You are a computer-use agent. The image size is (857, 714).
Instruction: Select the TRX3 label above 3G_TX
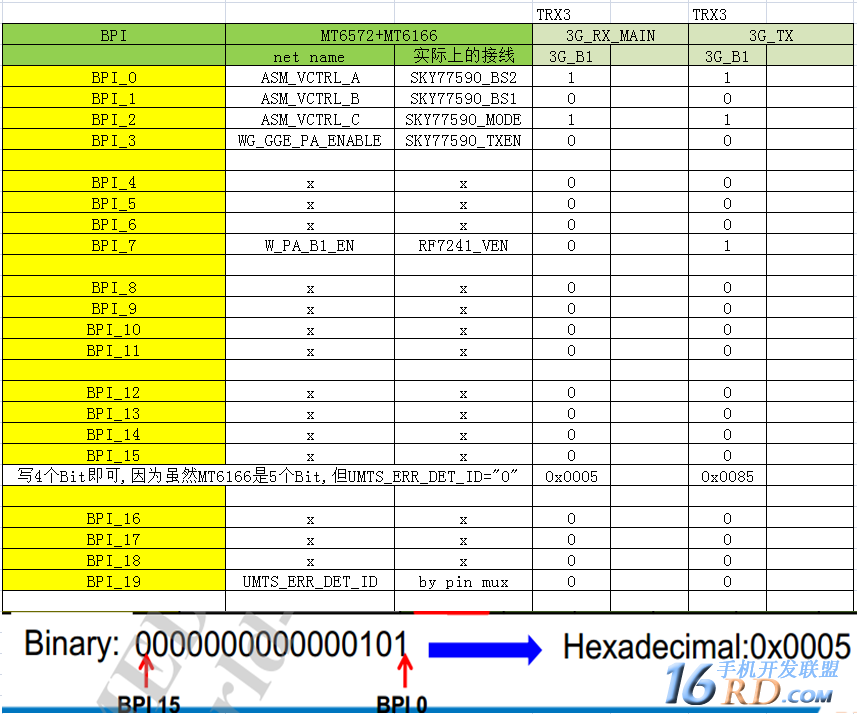tap(709, 14)
